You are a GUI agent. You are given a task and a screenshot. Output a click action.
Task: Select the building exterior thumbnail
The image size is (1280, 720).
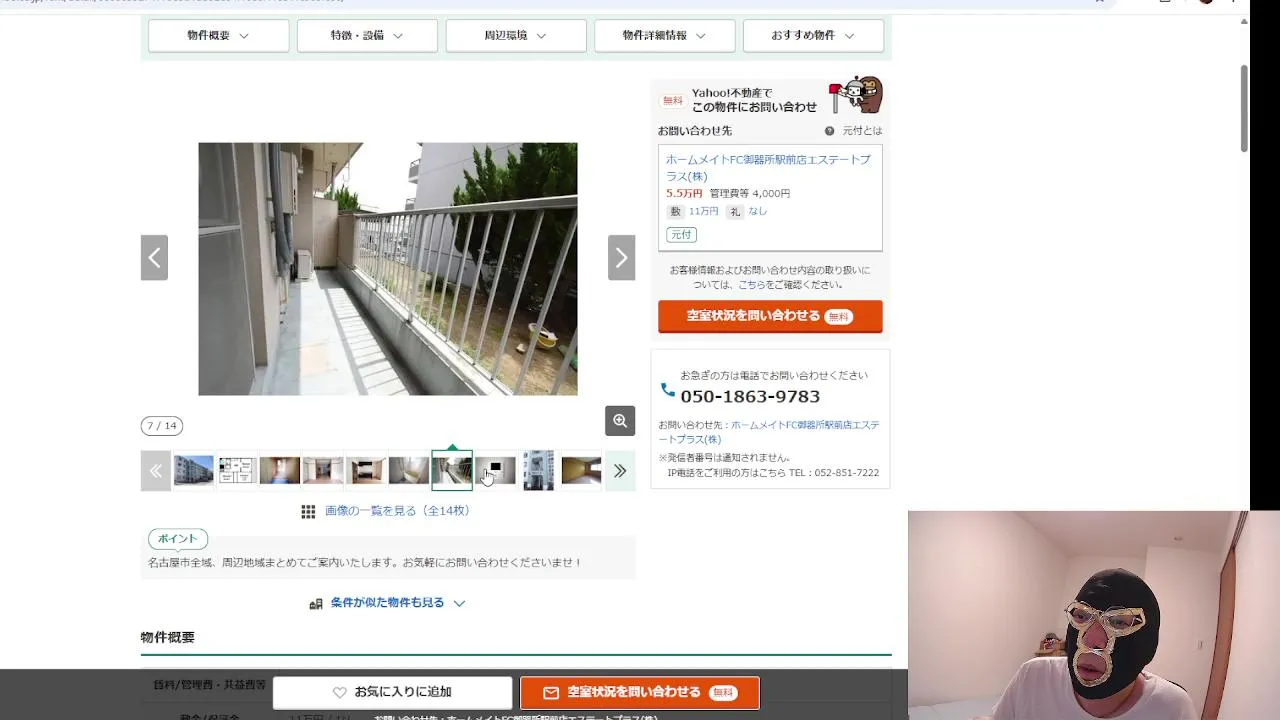[194, 470]
